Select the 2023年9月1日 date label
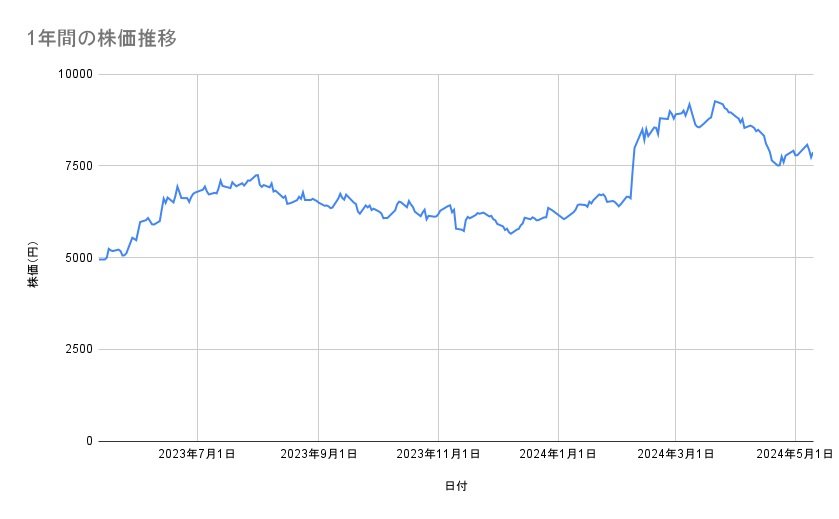This screenshot has width=839, height=519. coord(318,455)
